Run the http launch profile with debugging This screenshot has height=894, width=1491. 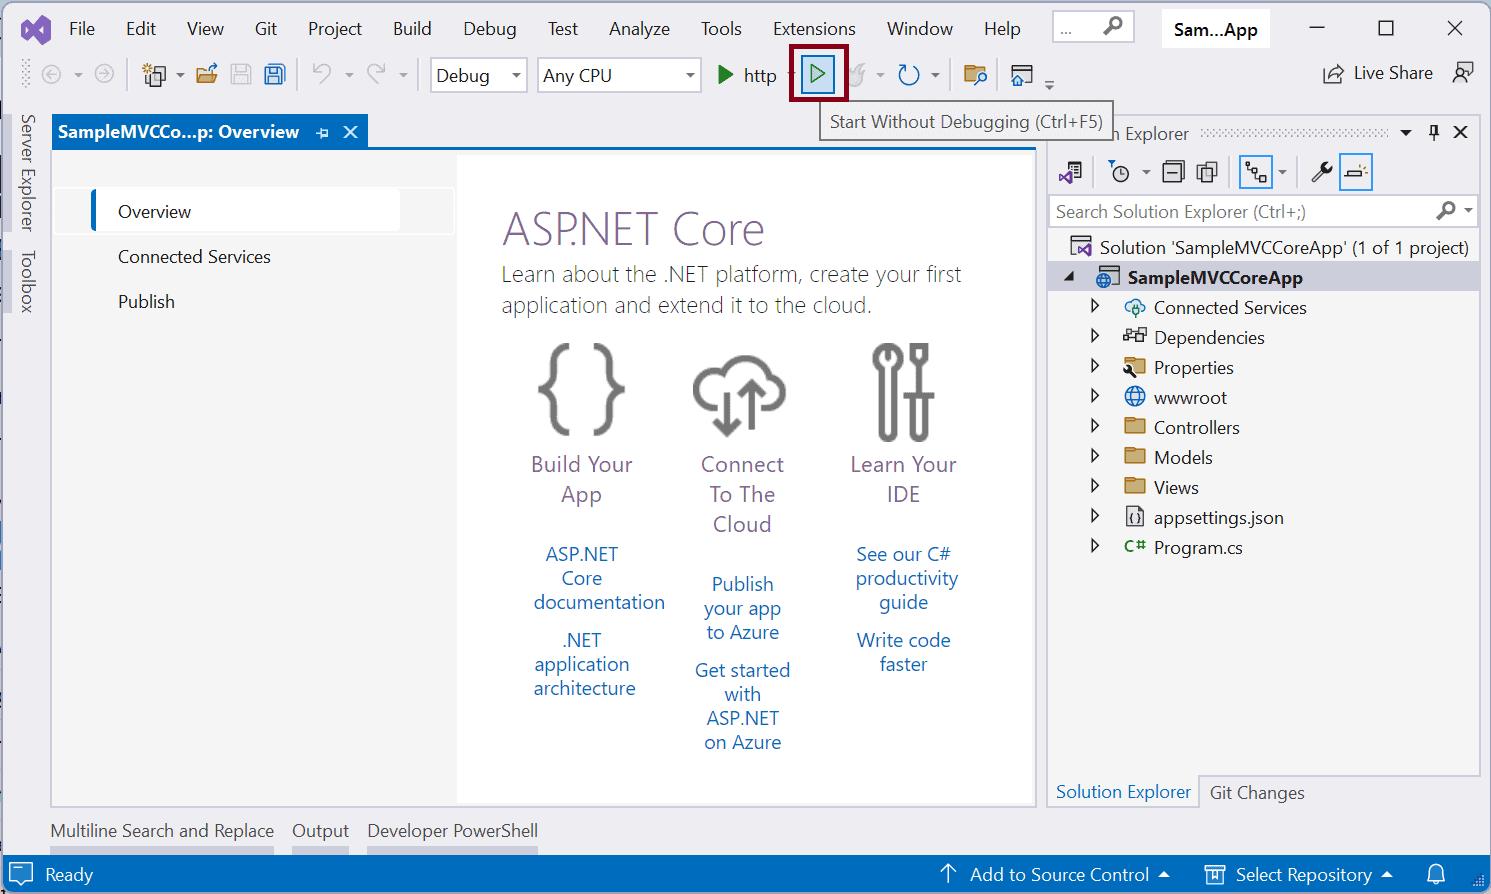tap(724, 74)
